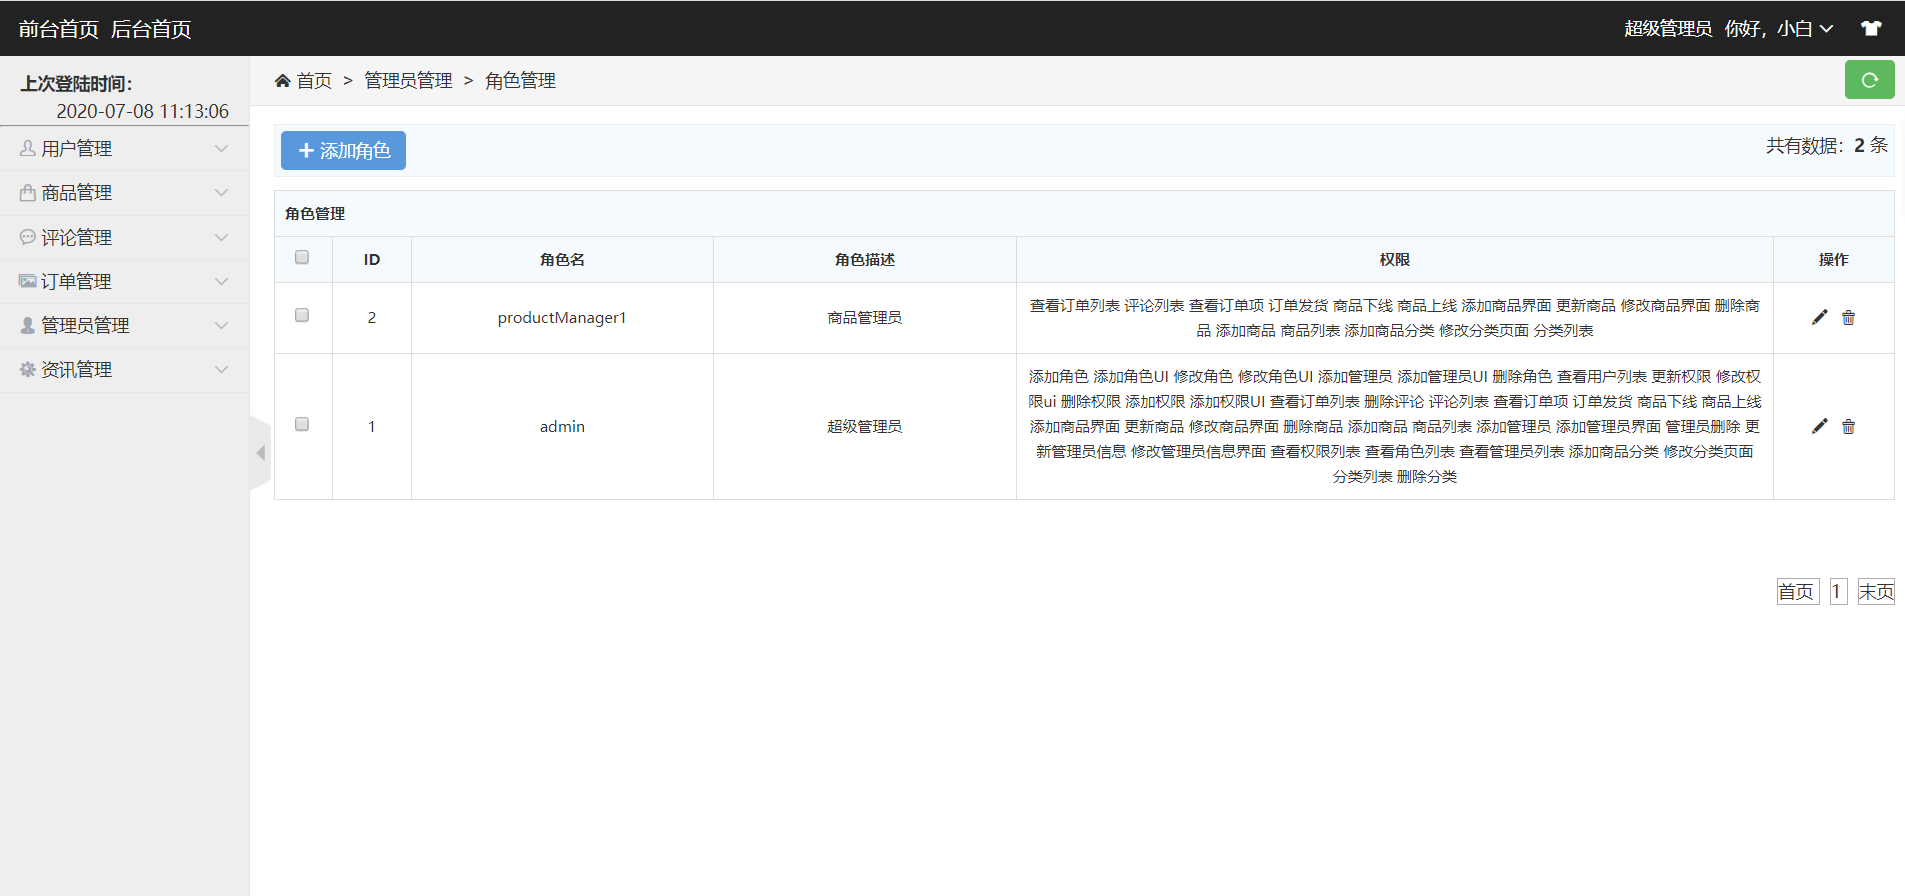Check the admin row checkbox
Screen dimensions: 1905x896
pos(302,425)
